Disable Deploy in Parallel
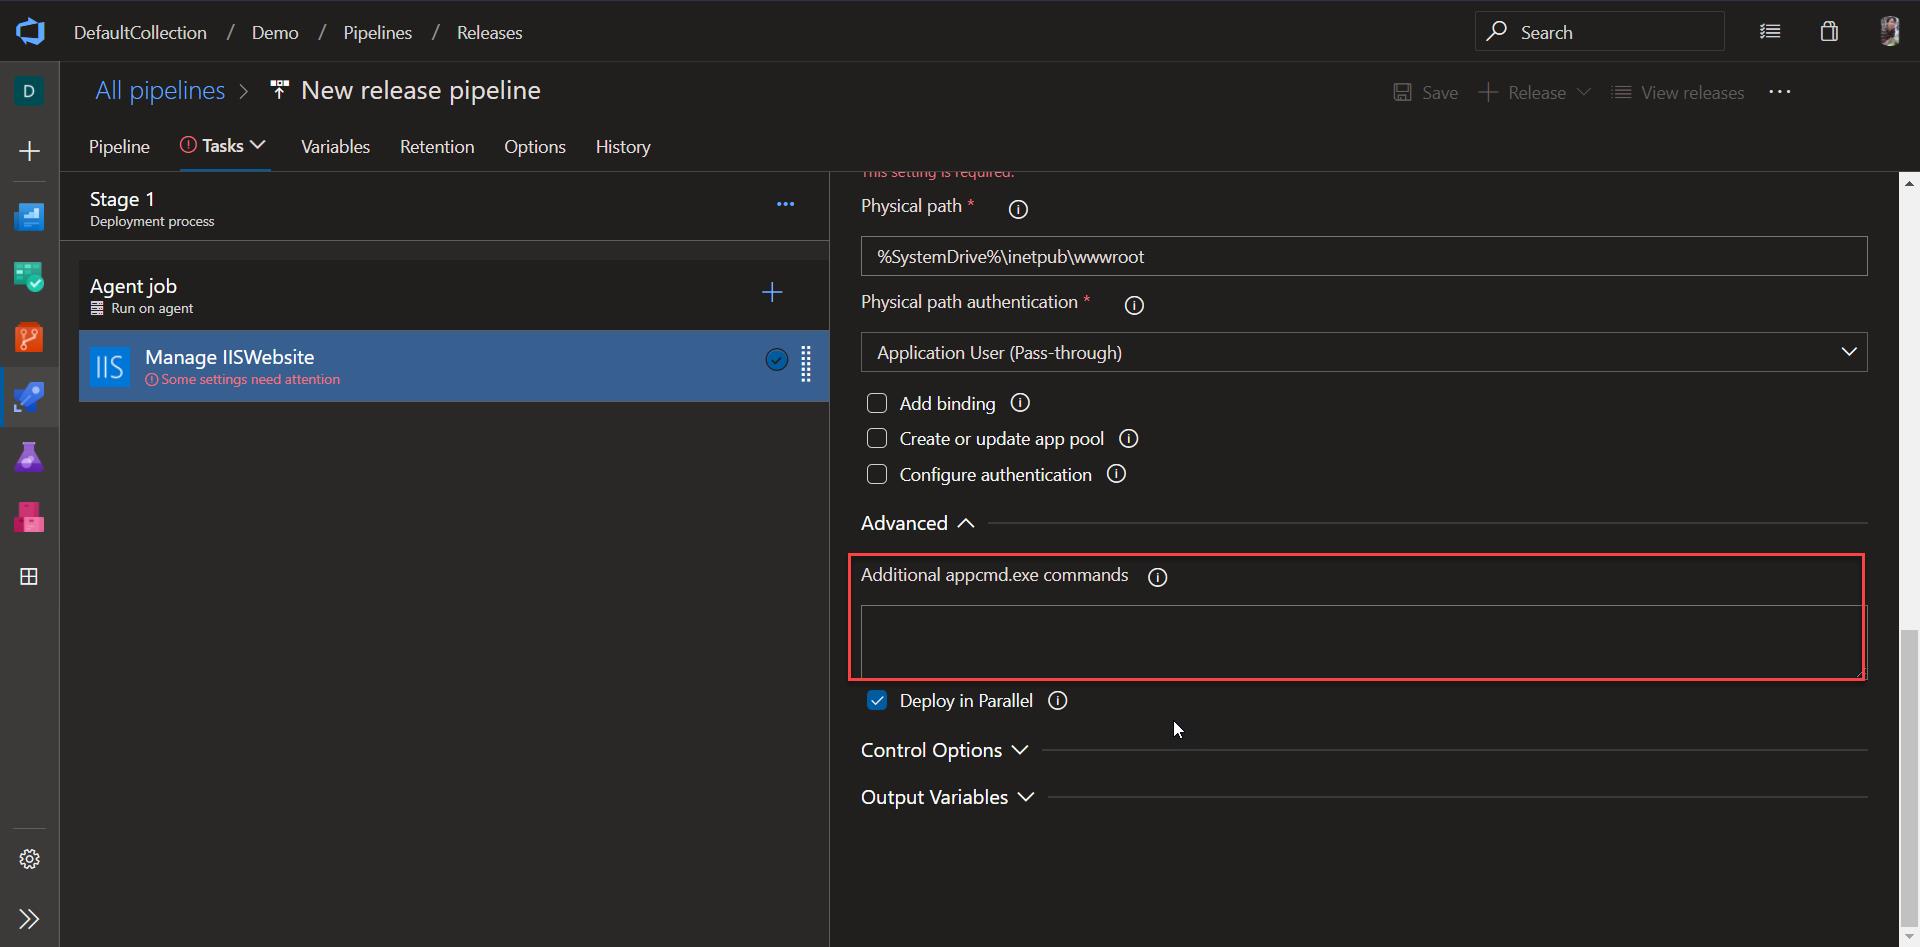This screenshot has height=947, width=1920. pyautogui.click(x=877, y=700)
